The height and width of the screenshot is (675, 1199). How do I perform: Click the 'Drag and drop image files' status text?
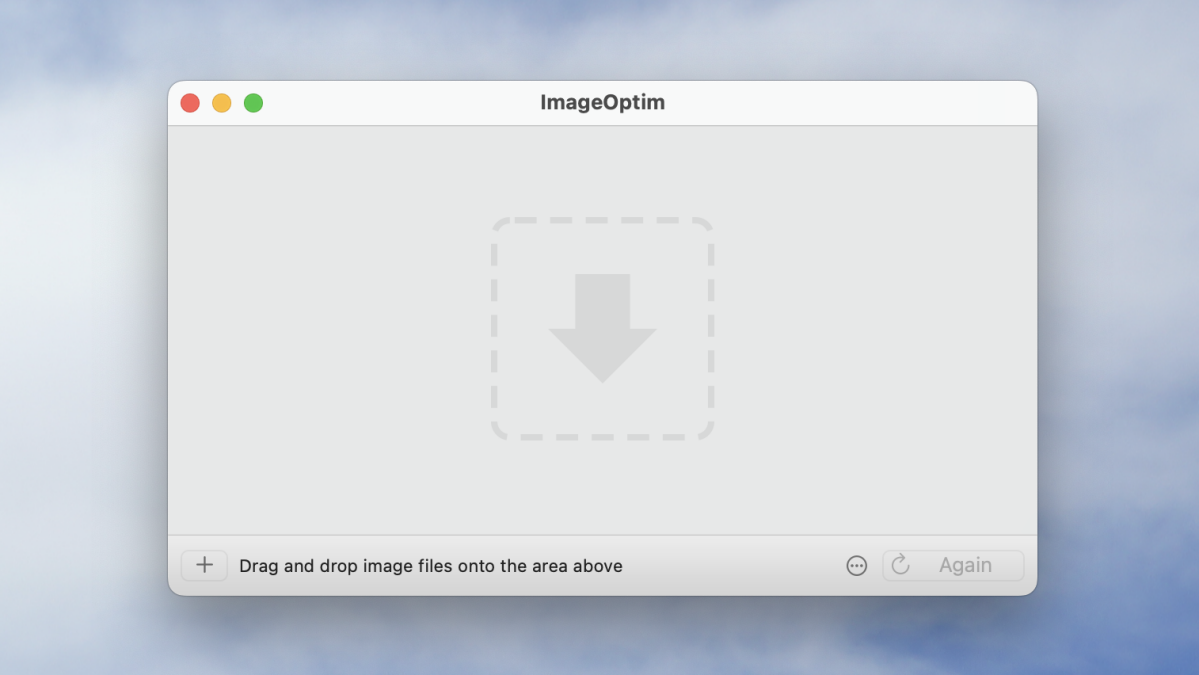point(431,566)
